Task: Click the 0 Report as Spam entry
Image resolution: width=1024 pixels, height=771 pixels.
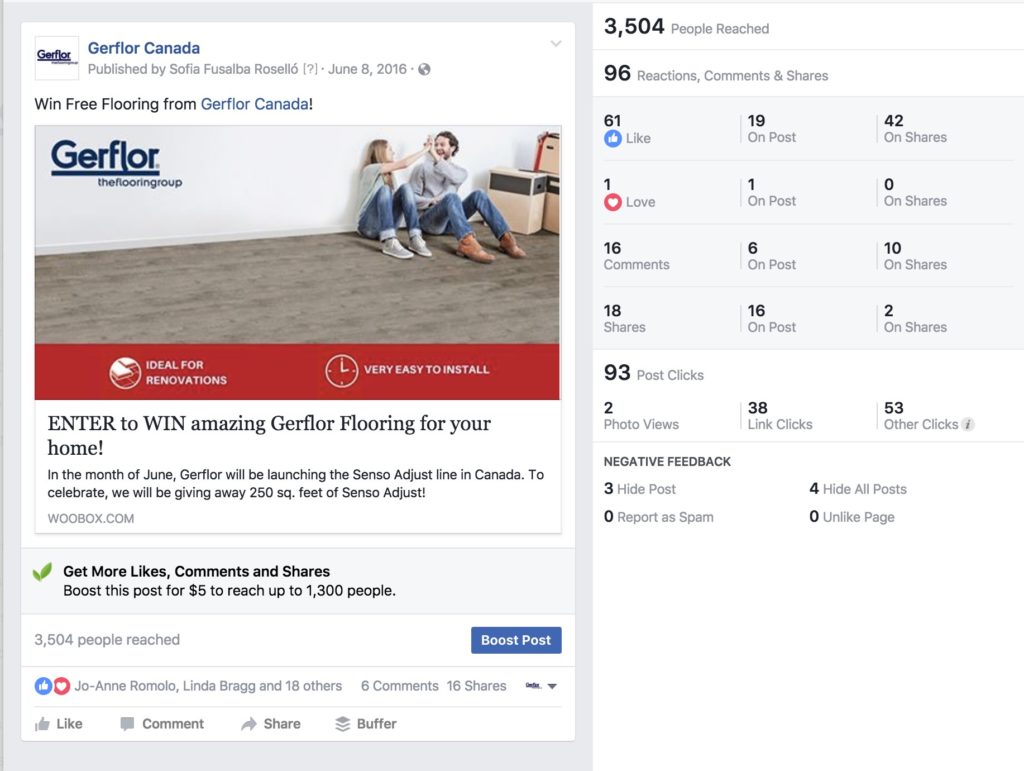Action: tap(658, 517)
